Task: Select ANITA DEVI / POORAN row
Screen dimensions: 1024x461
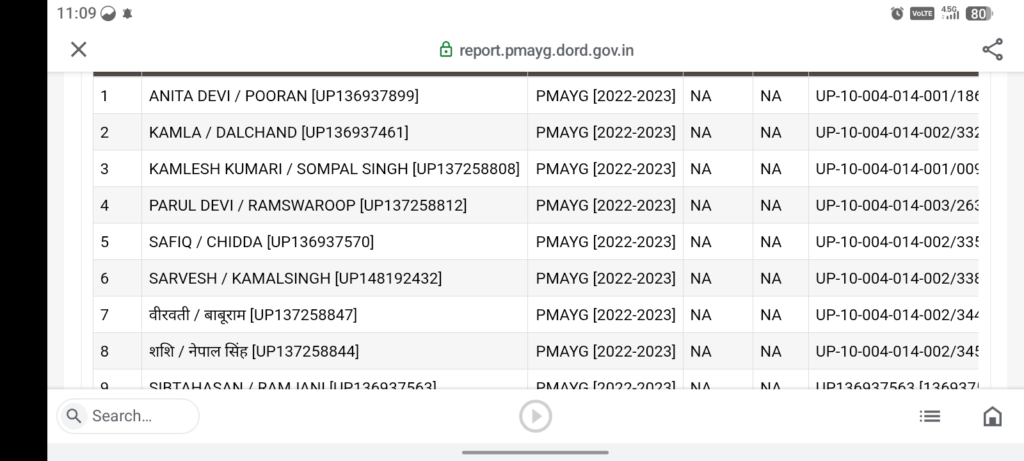Action: click(283, 96)
